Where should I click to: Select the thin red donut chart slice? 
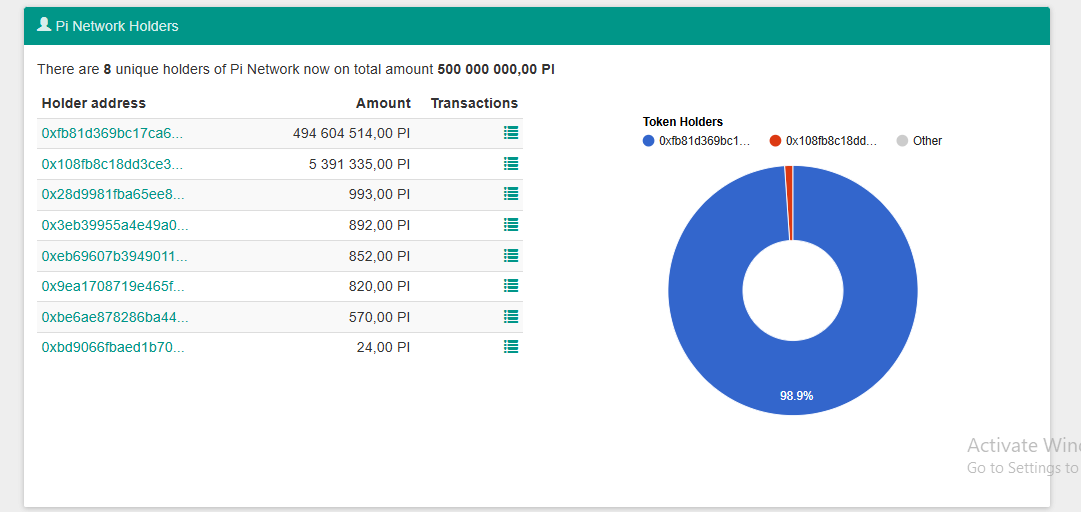(789, 203)
